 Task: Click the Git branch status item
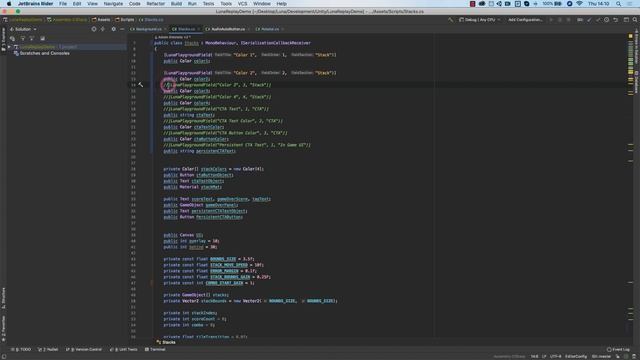coord(602,357)
